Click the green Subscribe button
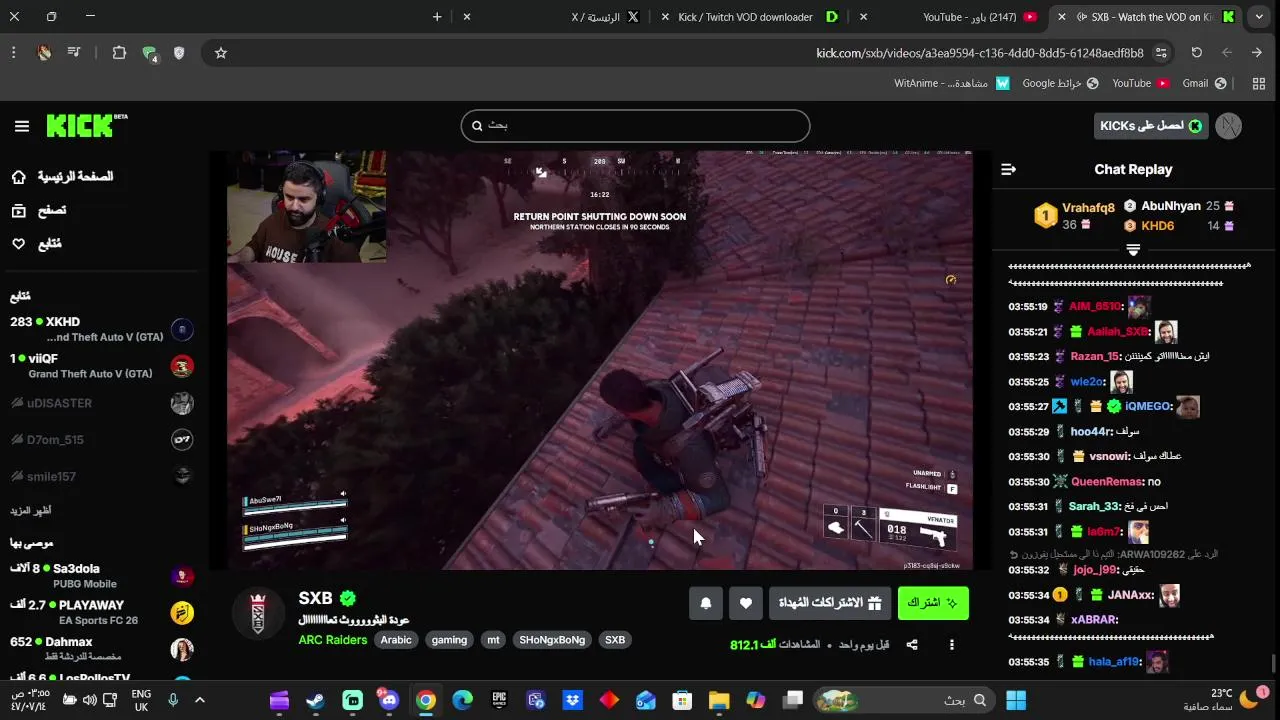 pyautogui.click(x=933, y=603)
